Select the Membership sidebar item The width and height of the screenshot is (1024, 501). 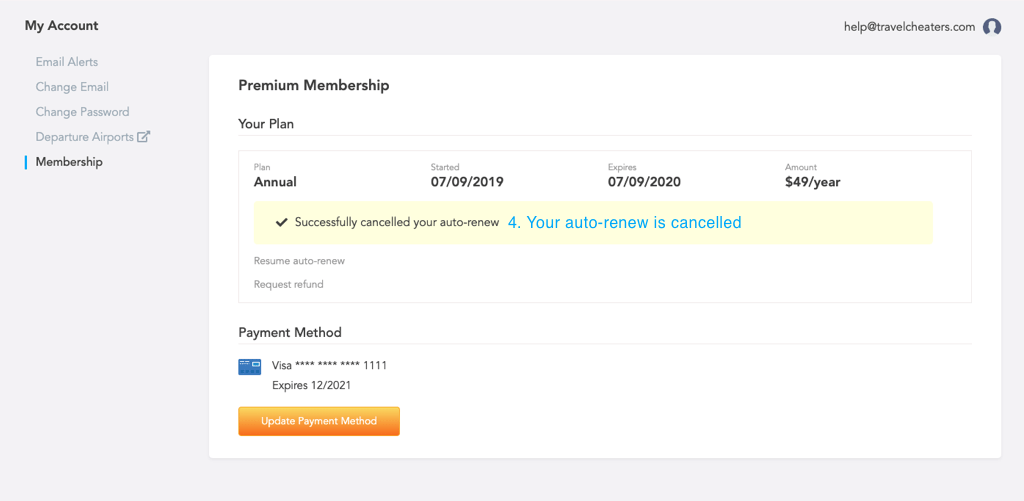pos(69,162)
